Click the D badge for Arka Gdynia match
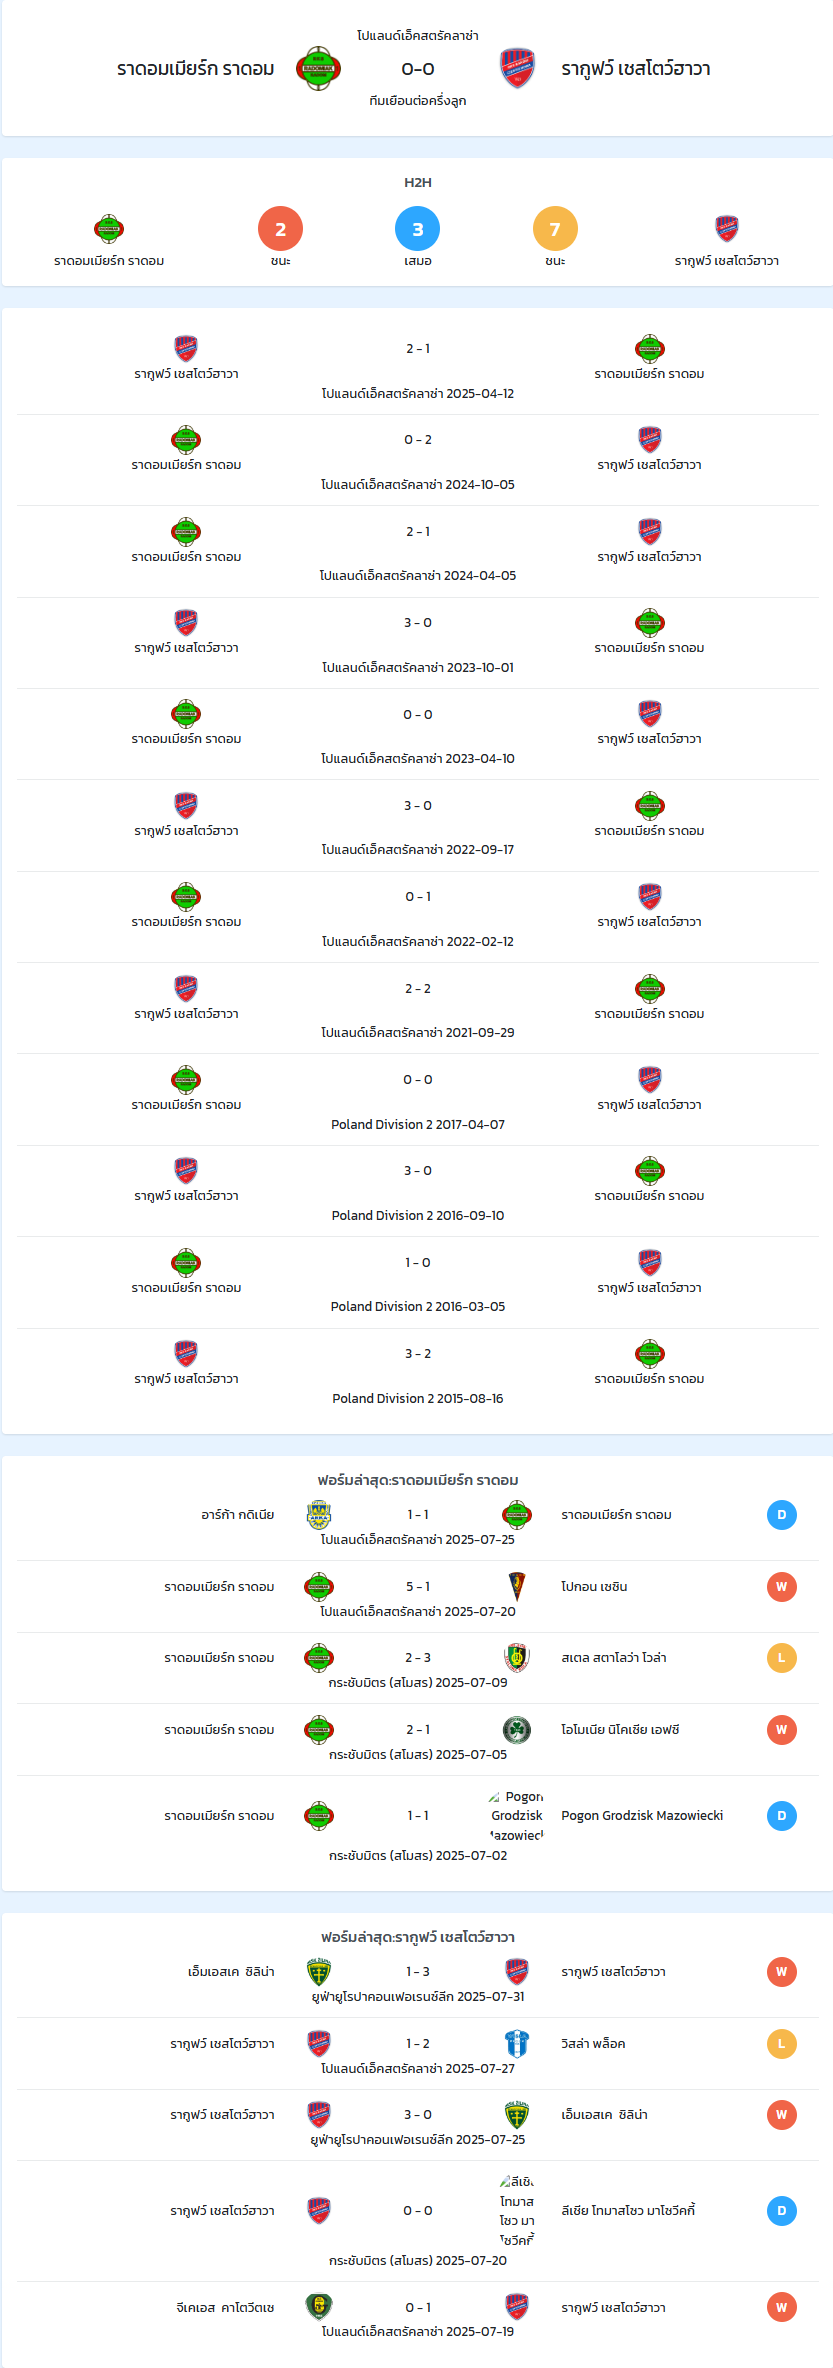 (782, 1515)
